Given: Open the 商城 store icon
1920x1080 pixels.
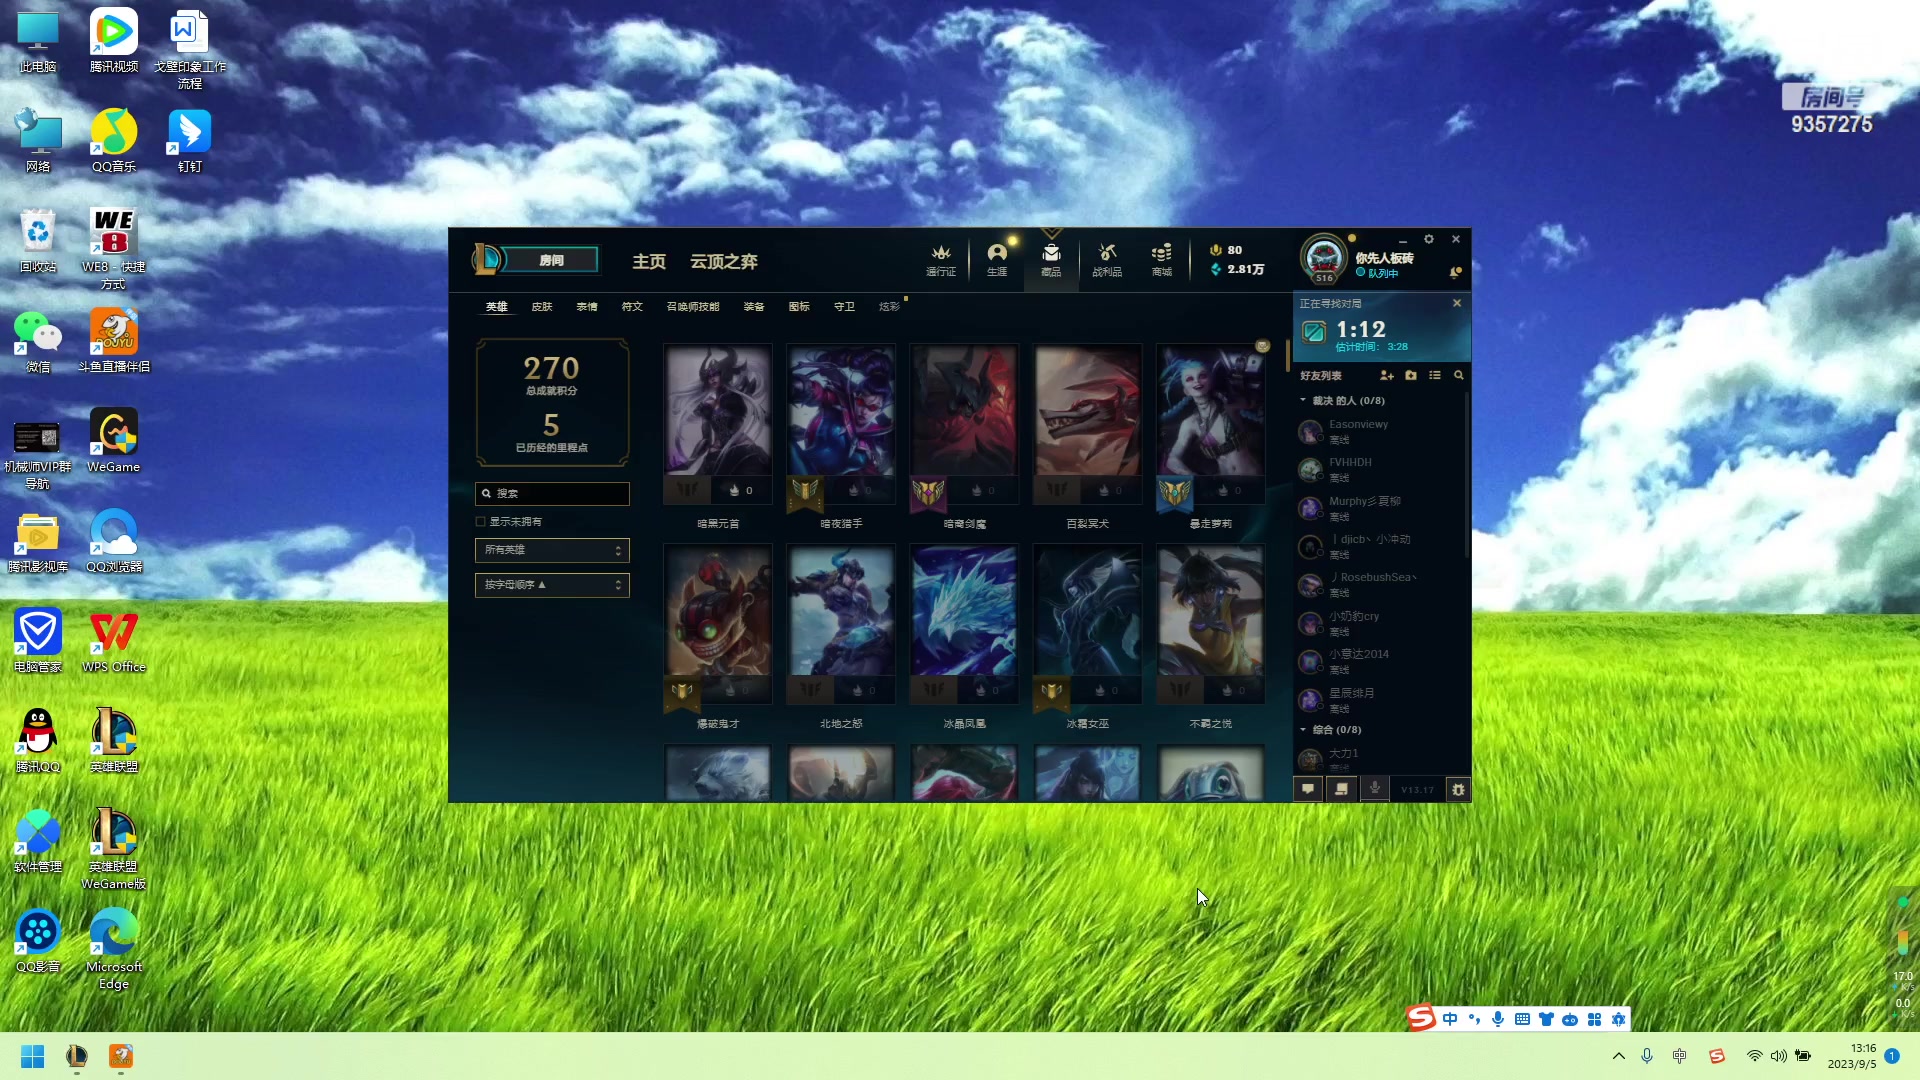Looking at the screenshot, I should click(1161, 260).
